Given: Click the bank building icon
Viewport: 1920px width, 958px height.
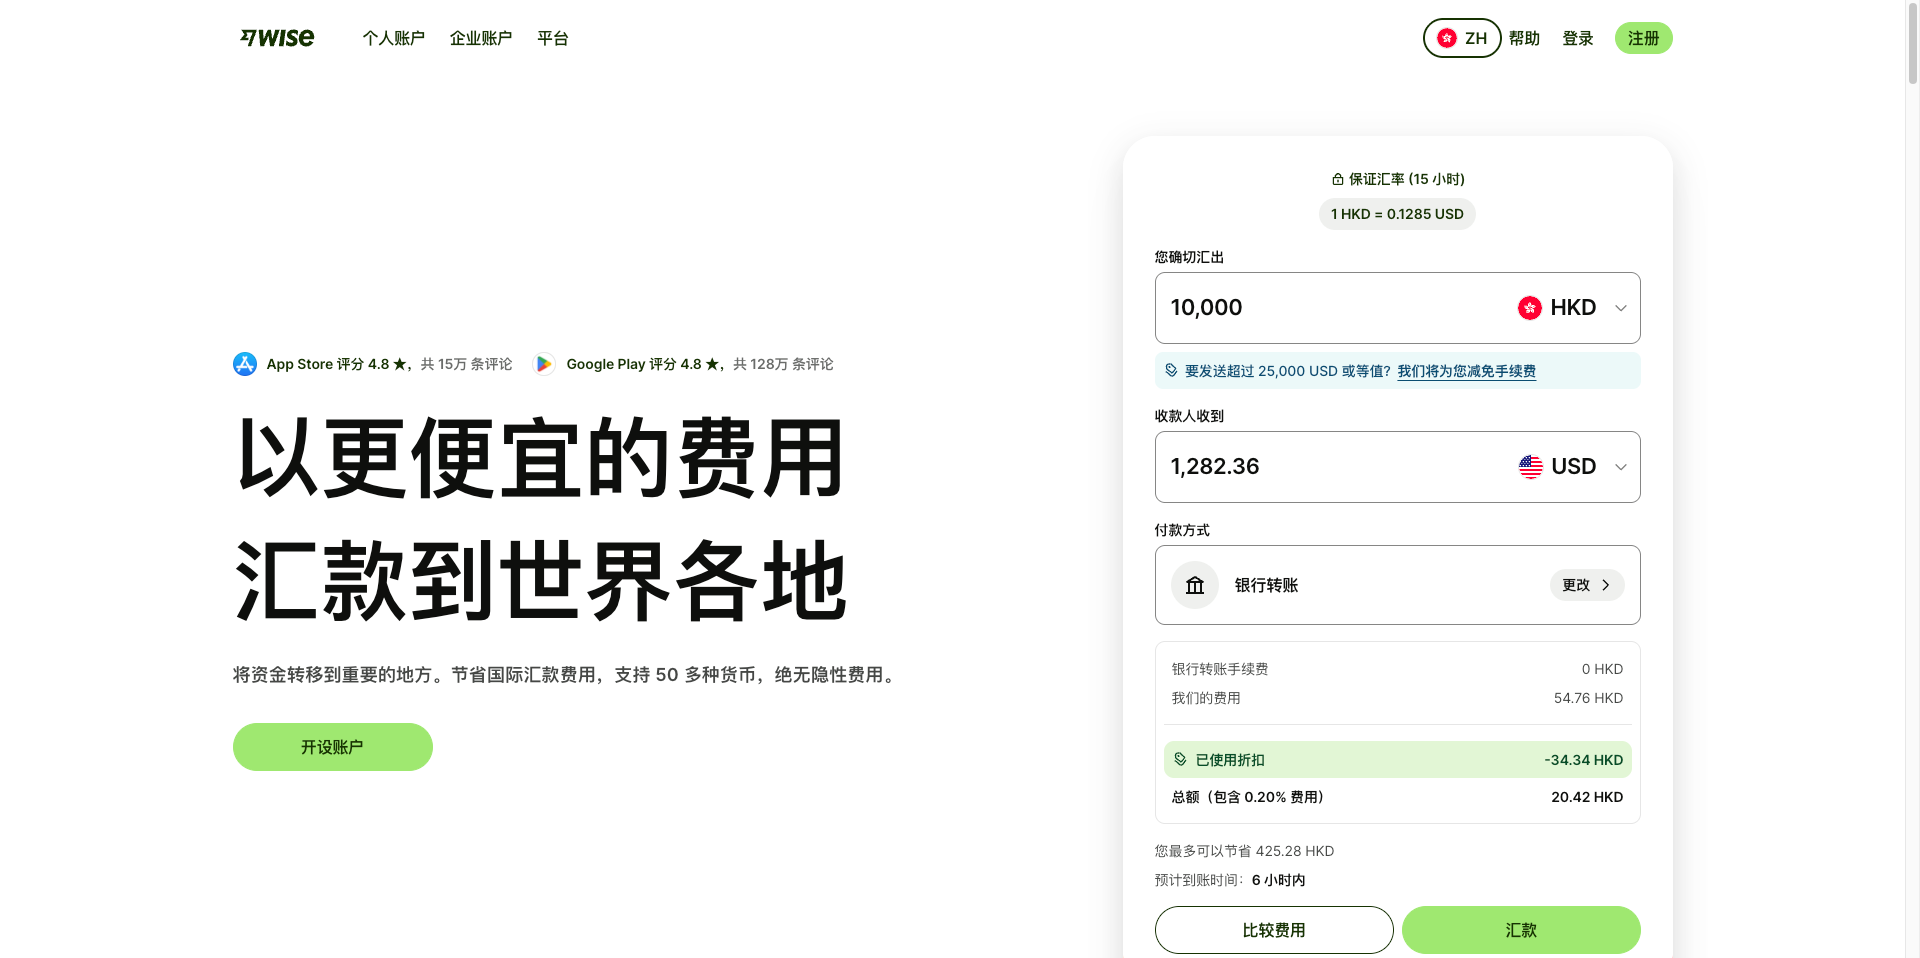Looking at the screenshot, I should [1195, 585].
